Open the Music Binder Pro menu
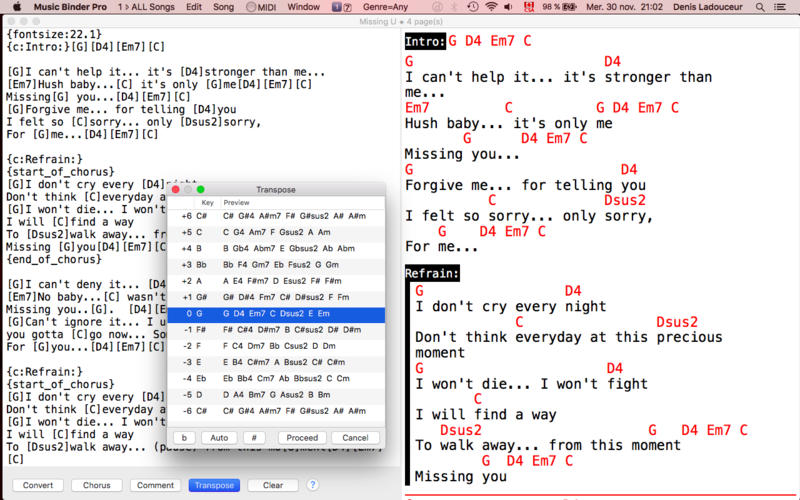Screen dimensions: 800x500 [70, 7]
